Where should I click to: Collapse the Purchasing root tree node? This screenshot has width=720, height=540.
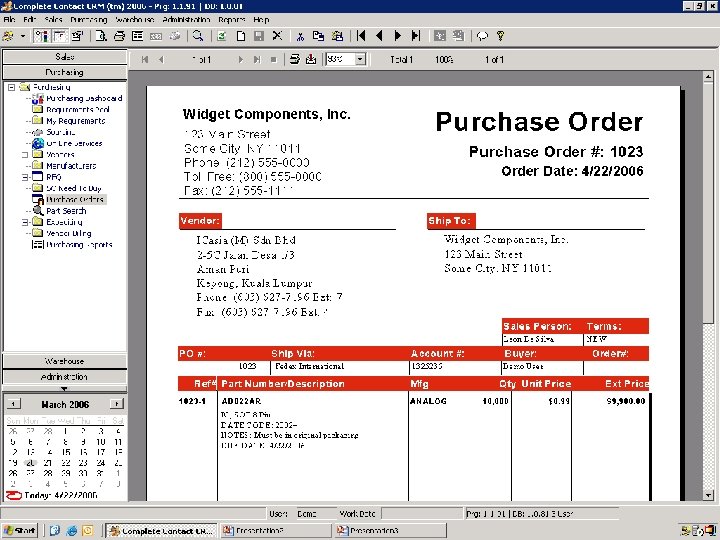coord(11,87)
